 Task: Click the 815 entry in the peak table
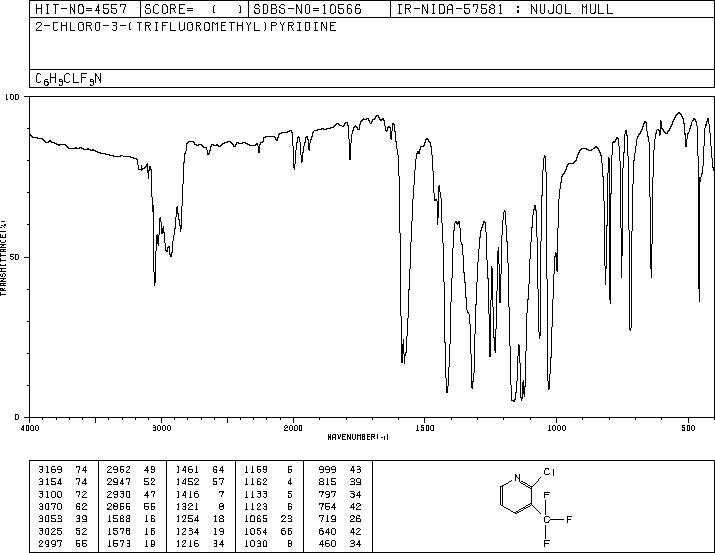coord(327,481)
